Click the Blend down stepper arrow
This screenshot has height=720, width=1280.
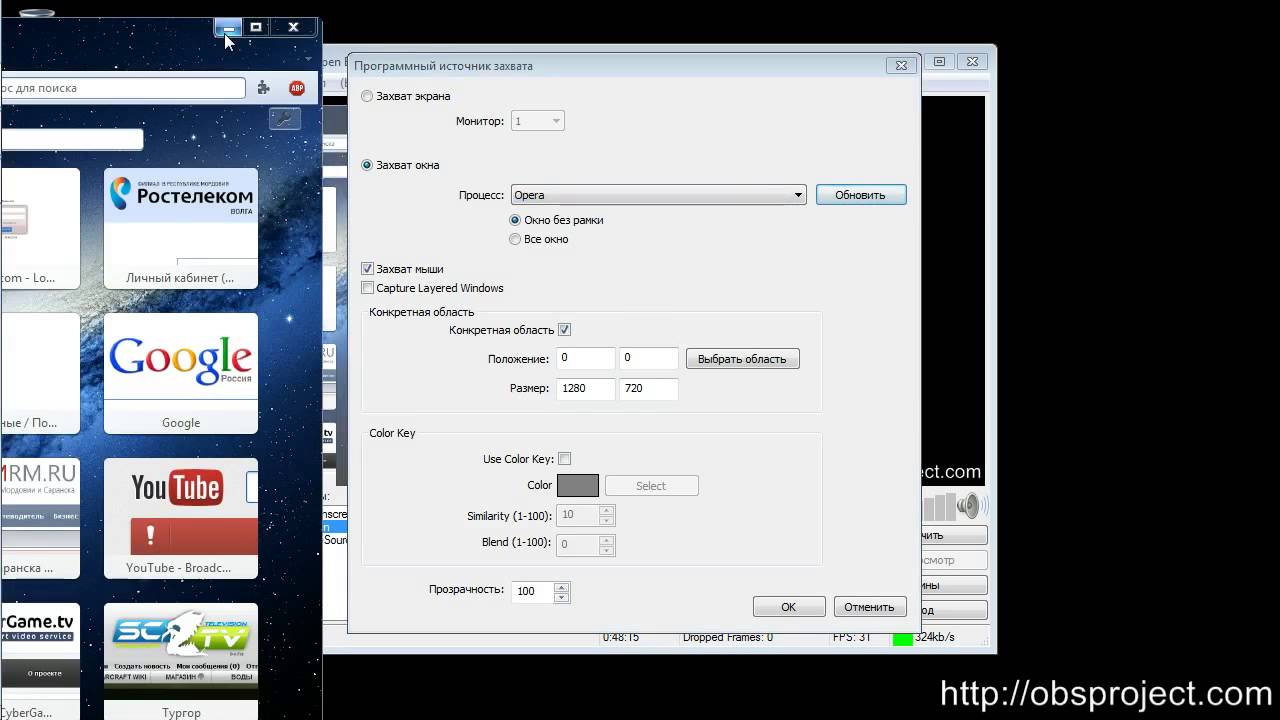606,550
